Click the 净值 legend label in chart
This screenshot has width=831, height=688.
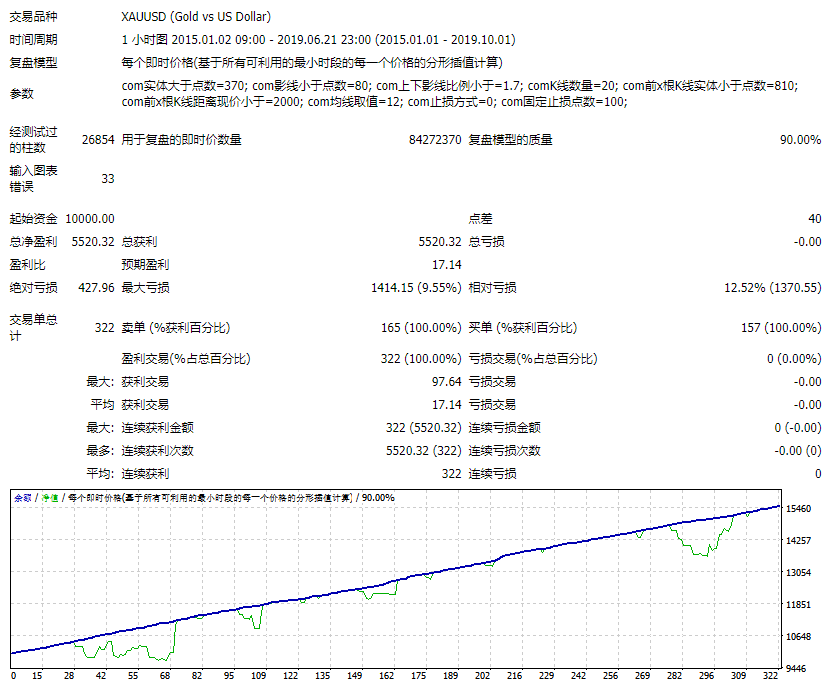49,497
